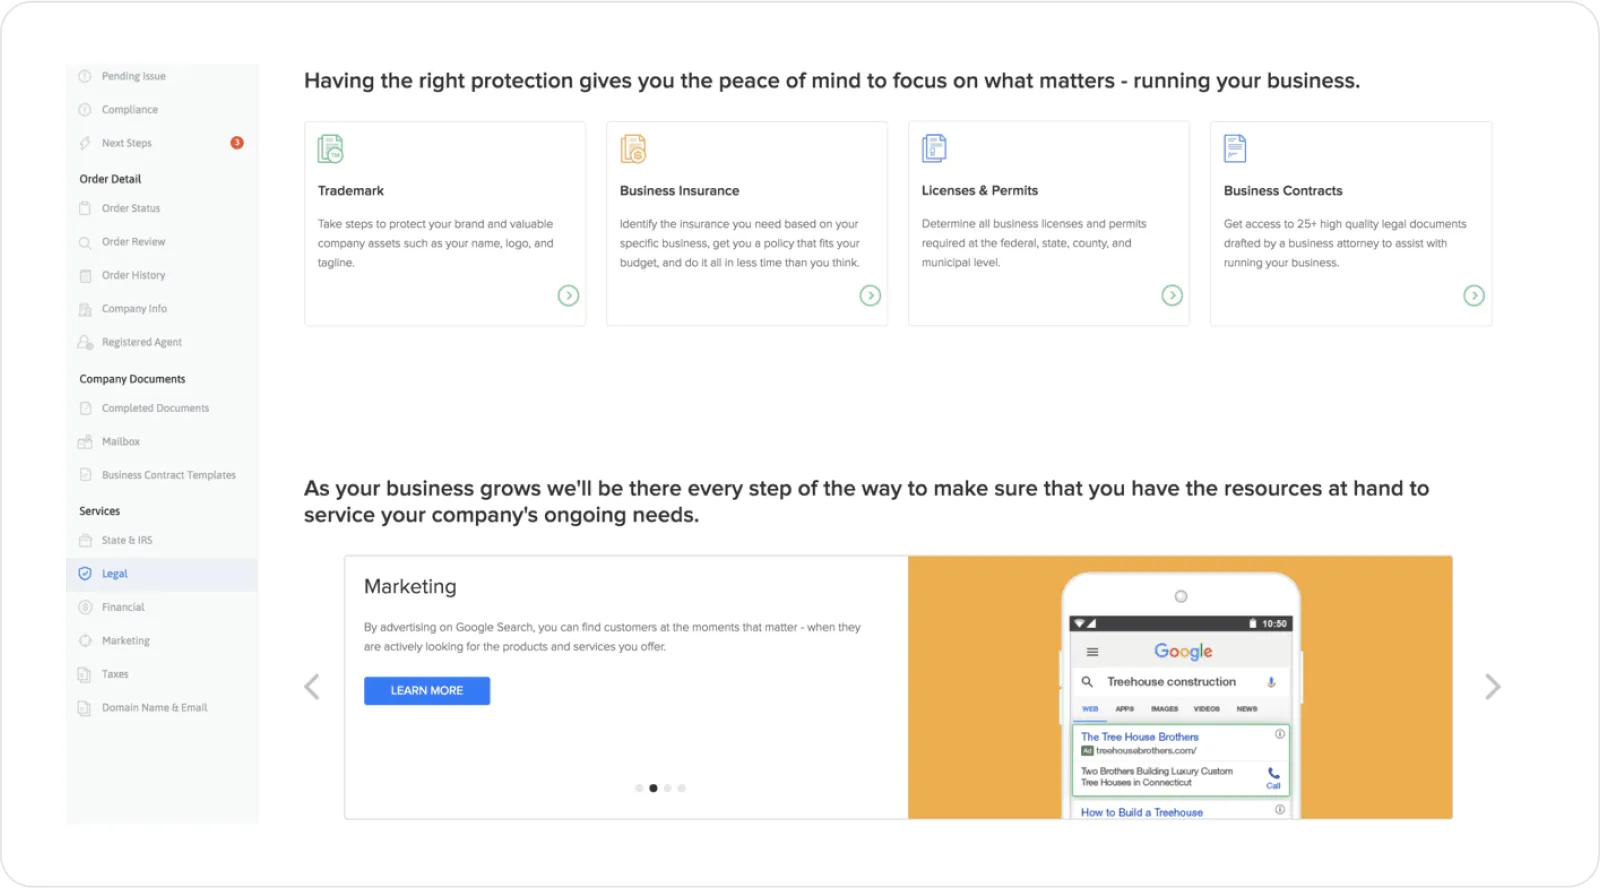Expand Licenses & Permits with arrow circle
Viewport: 1600px width, 888px height.
(1172, 295)
